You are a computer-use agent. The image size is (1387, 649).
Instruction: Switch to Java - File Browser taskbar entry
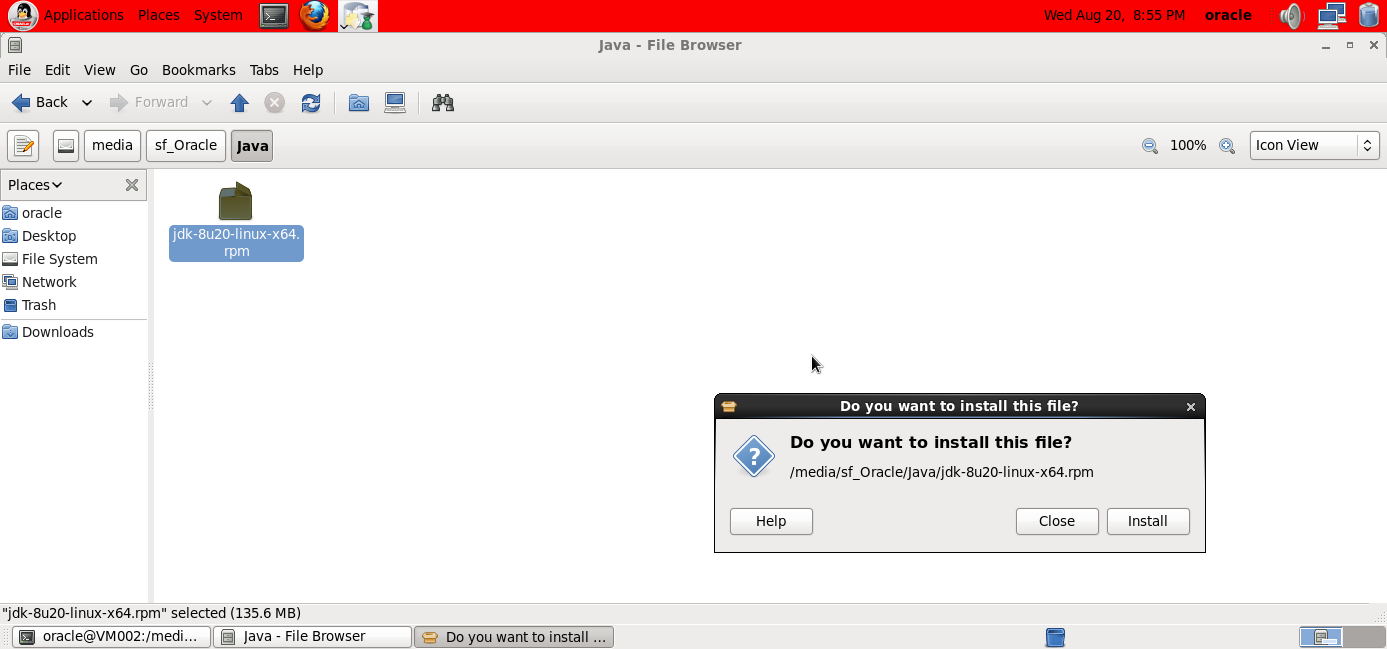coord(313,637)
